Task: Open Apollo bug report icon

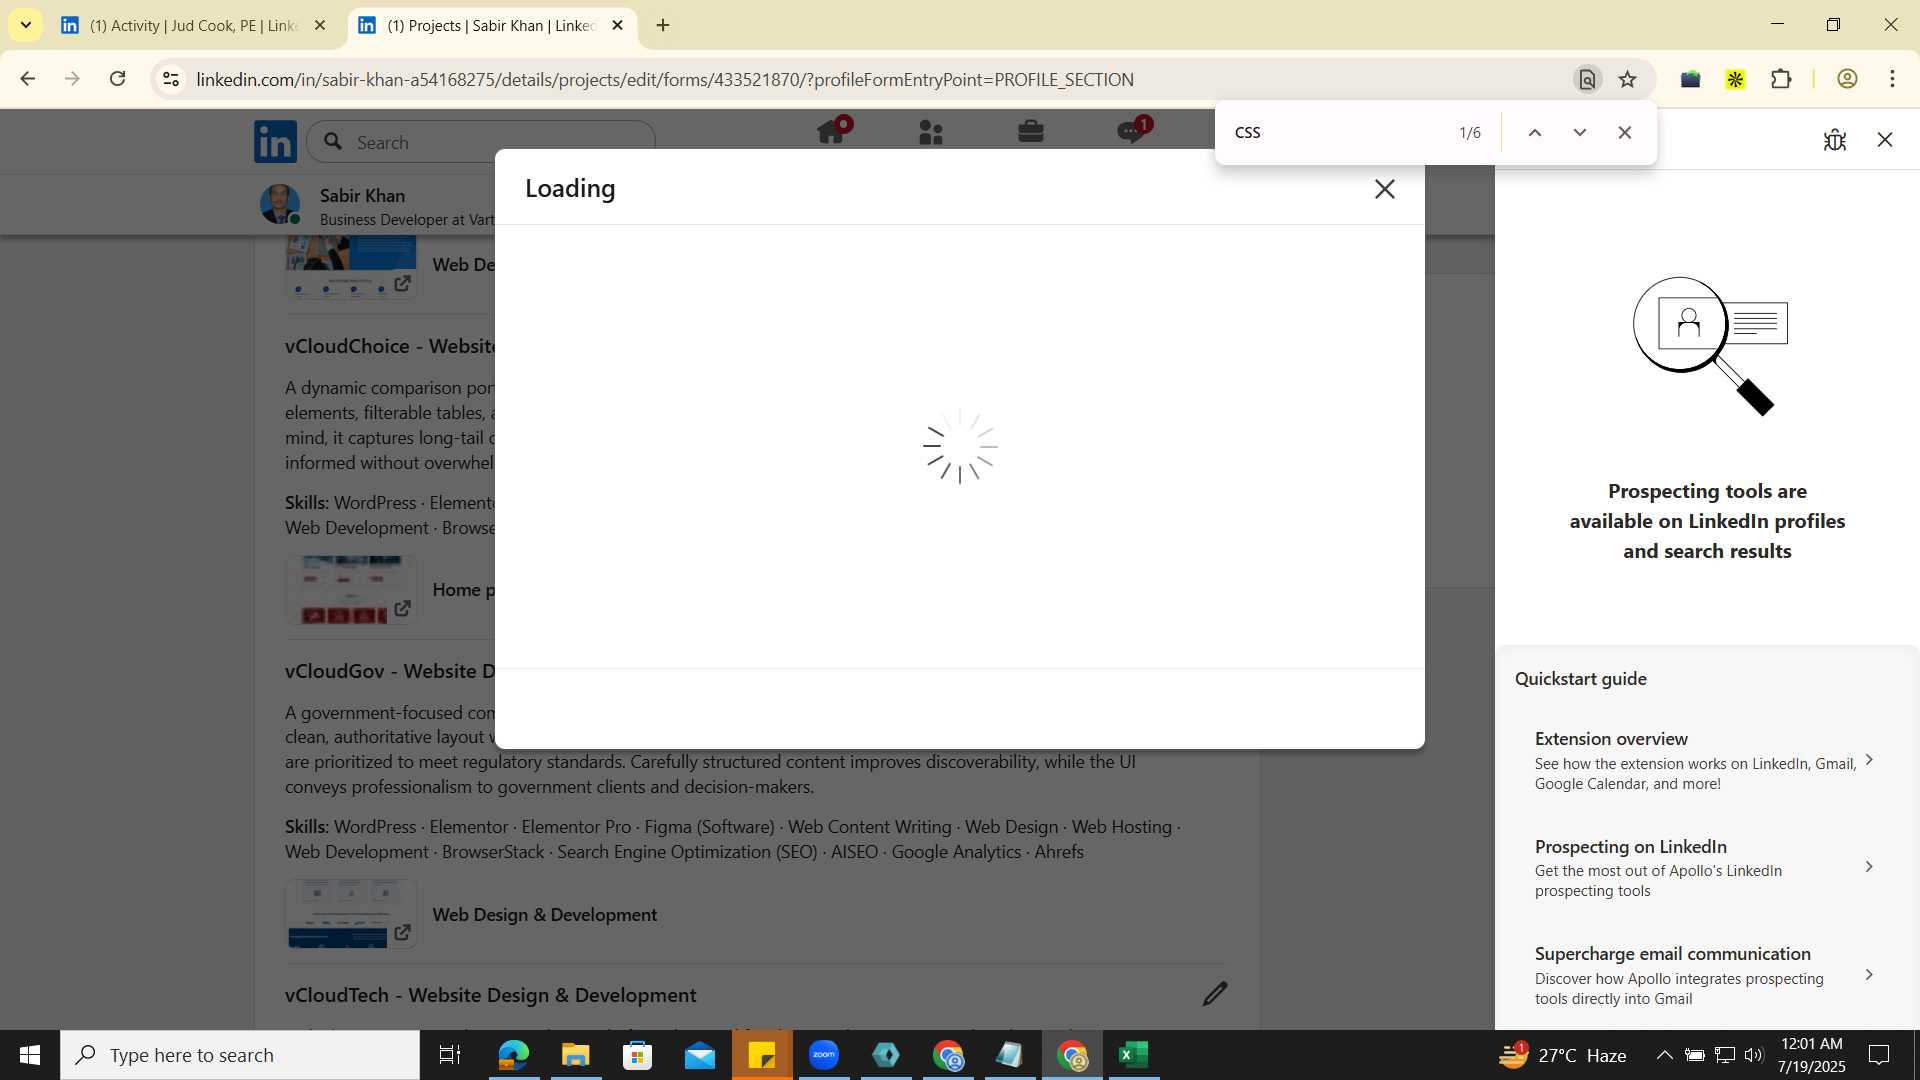Action: (1834, 140)
